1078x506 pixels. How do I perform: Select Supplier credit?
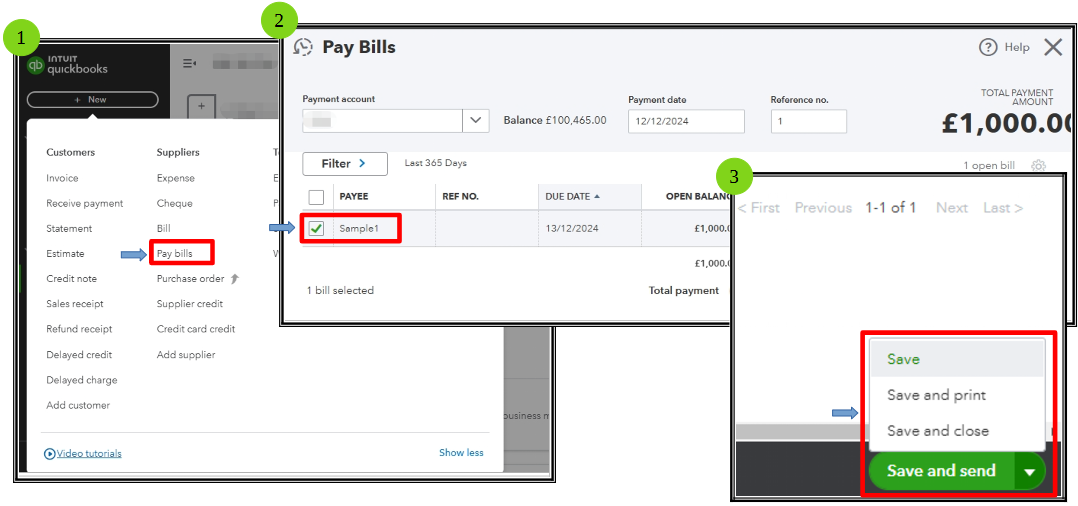click(x=190, y=304)
